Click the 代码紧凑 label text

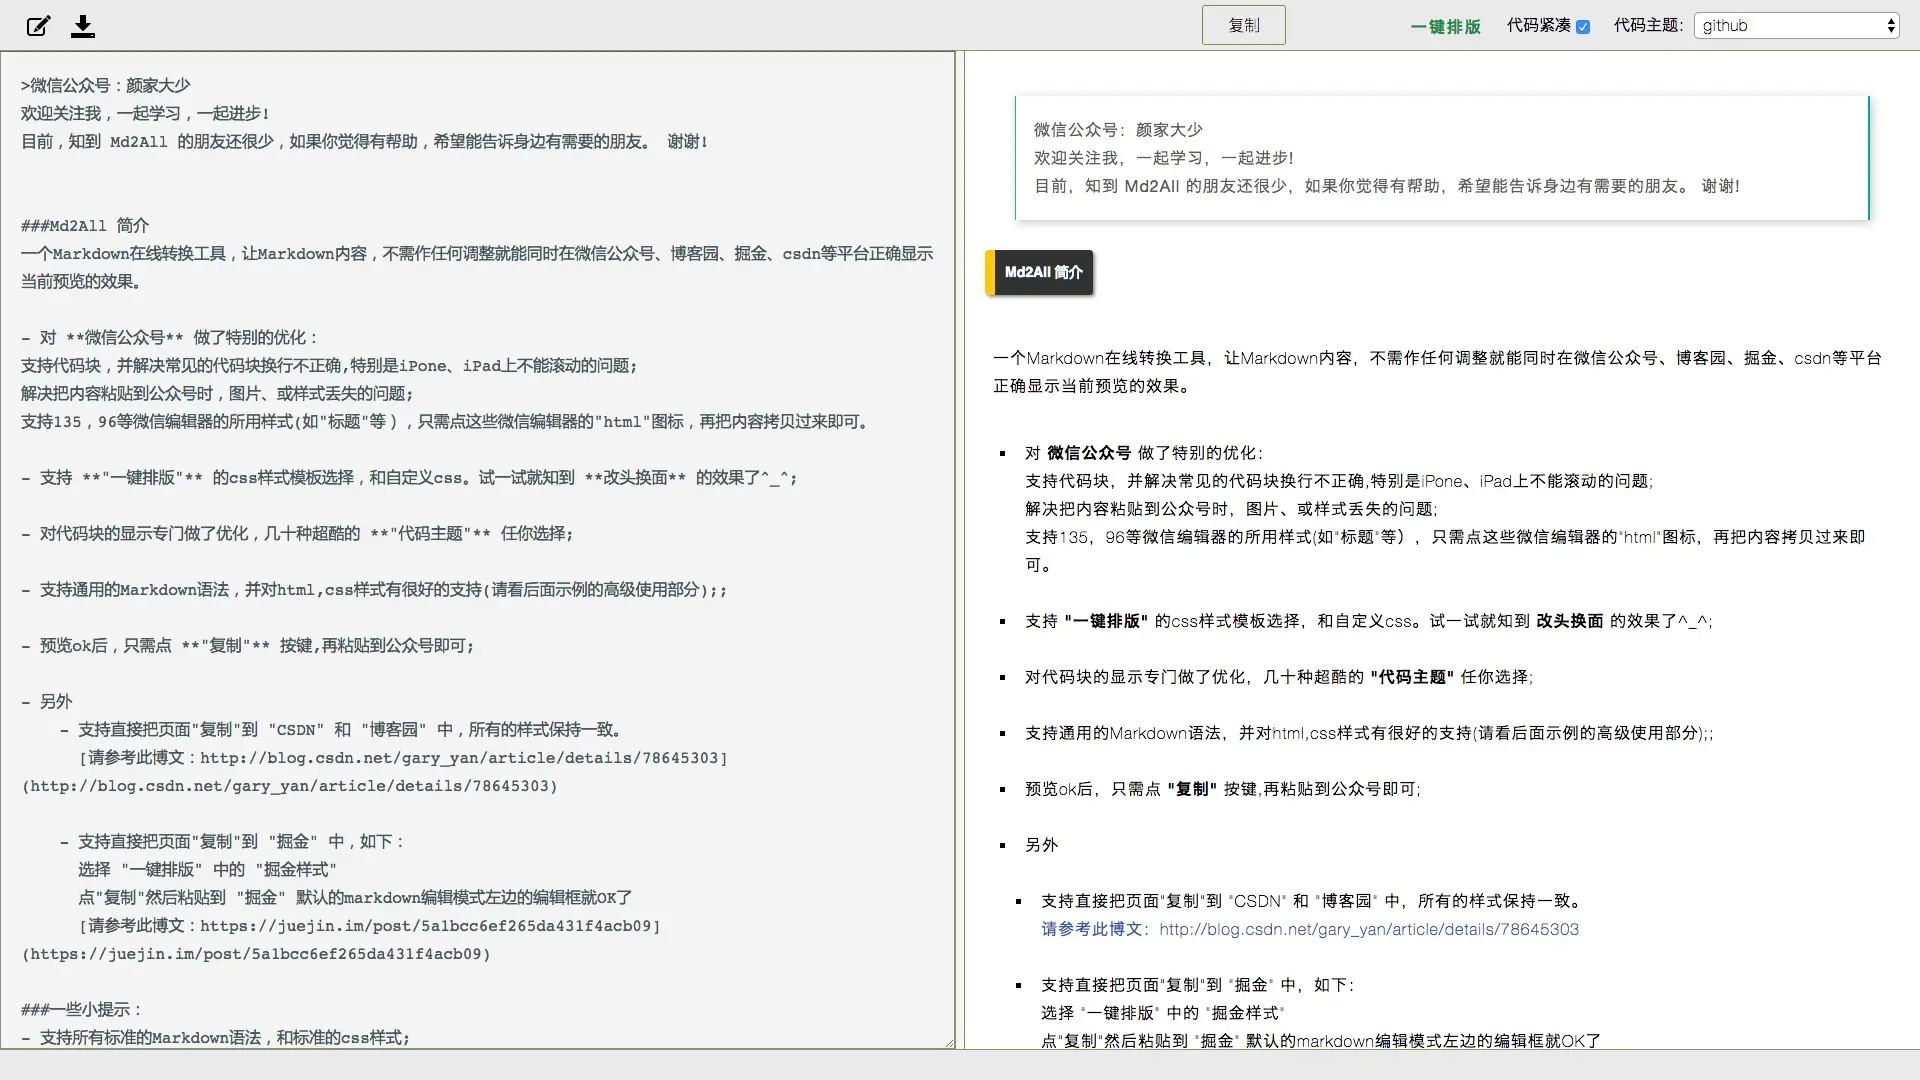(x=1538, y=26)
